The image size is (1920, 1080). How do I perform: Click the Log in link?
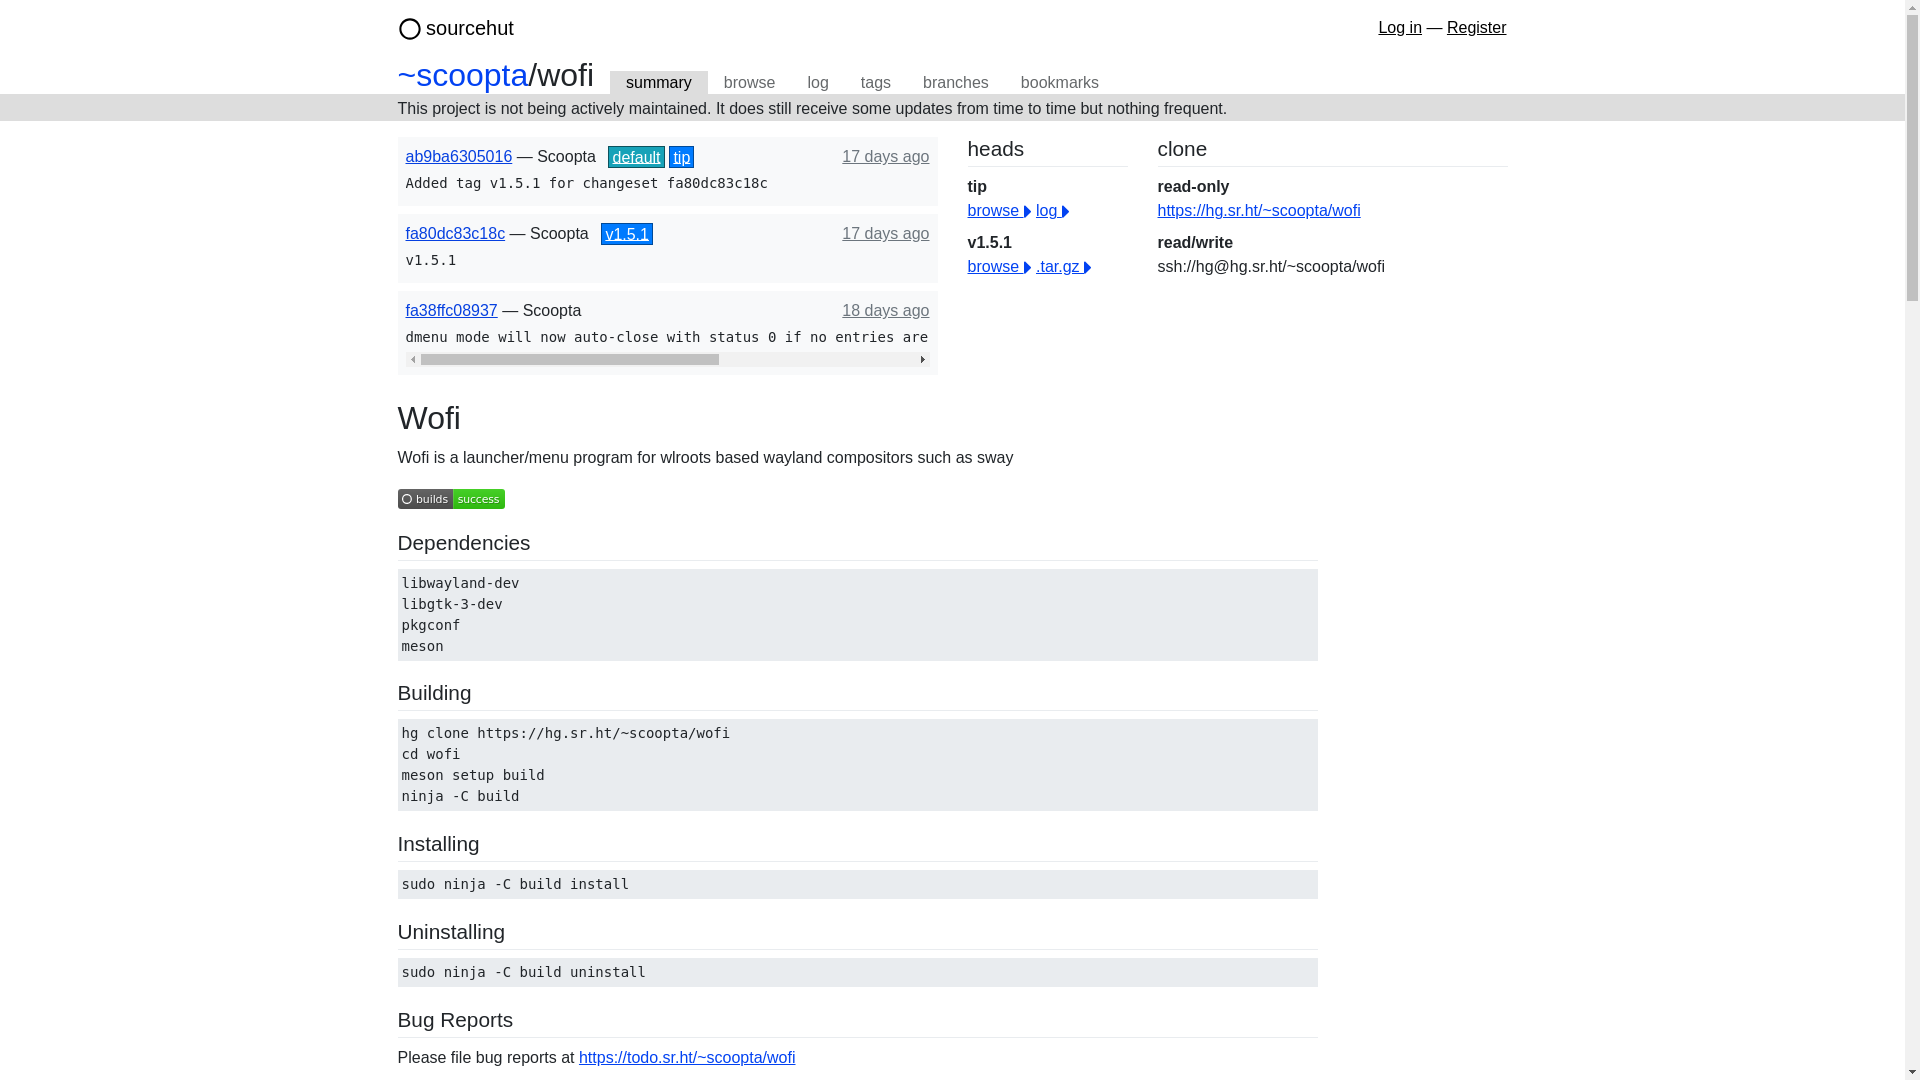(1399, 28)
